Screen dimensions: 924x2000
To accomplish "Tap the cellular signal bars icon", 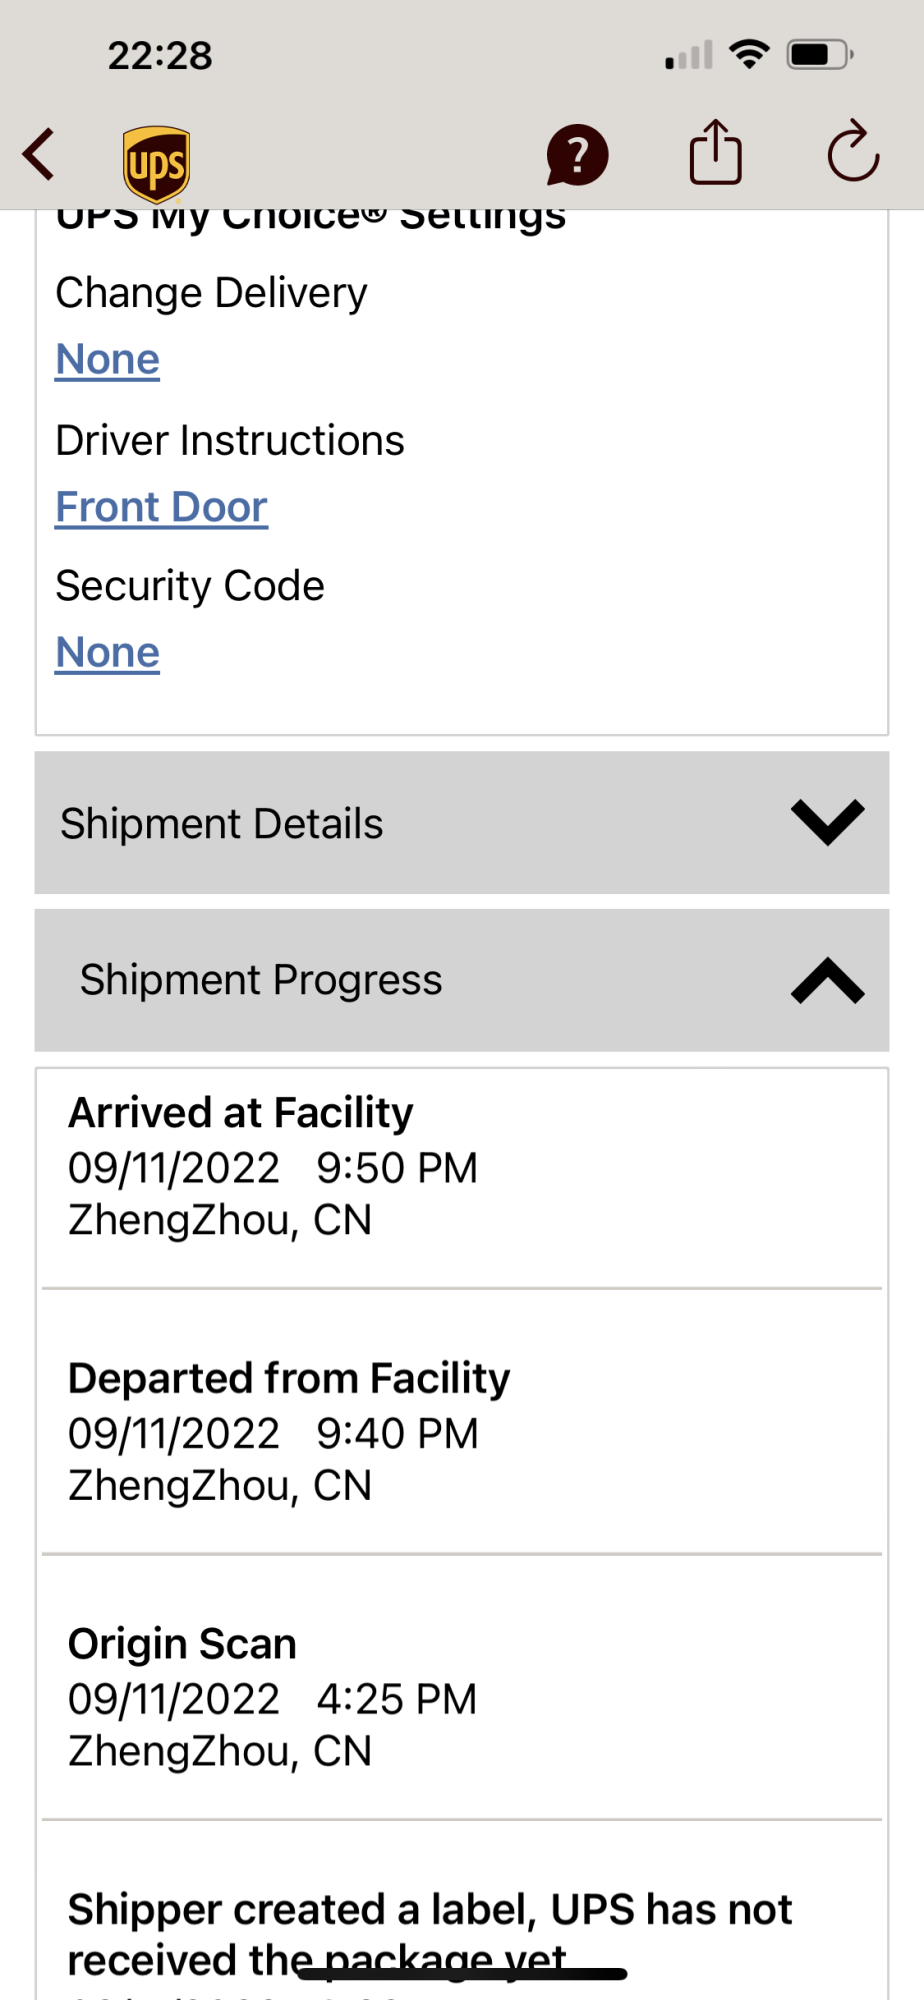I will coord(689,55).
